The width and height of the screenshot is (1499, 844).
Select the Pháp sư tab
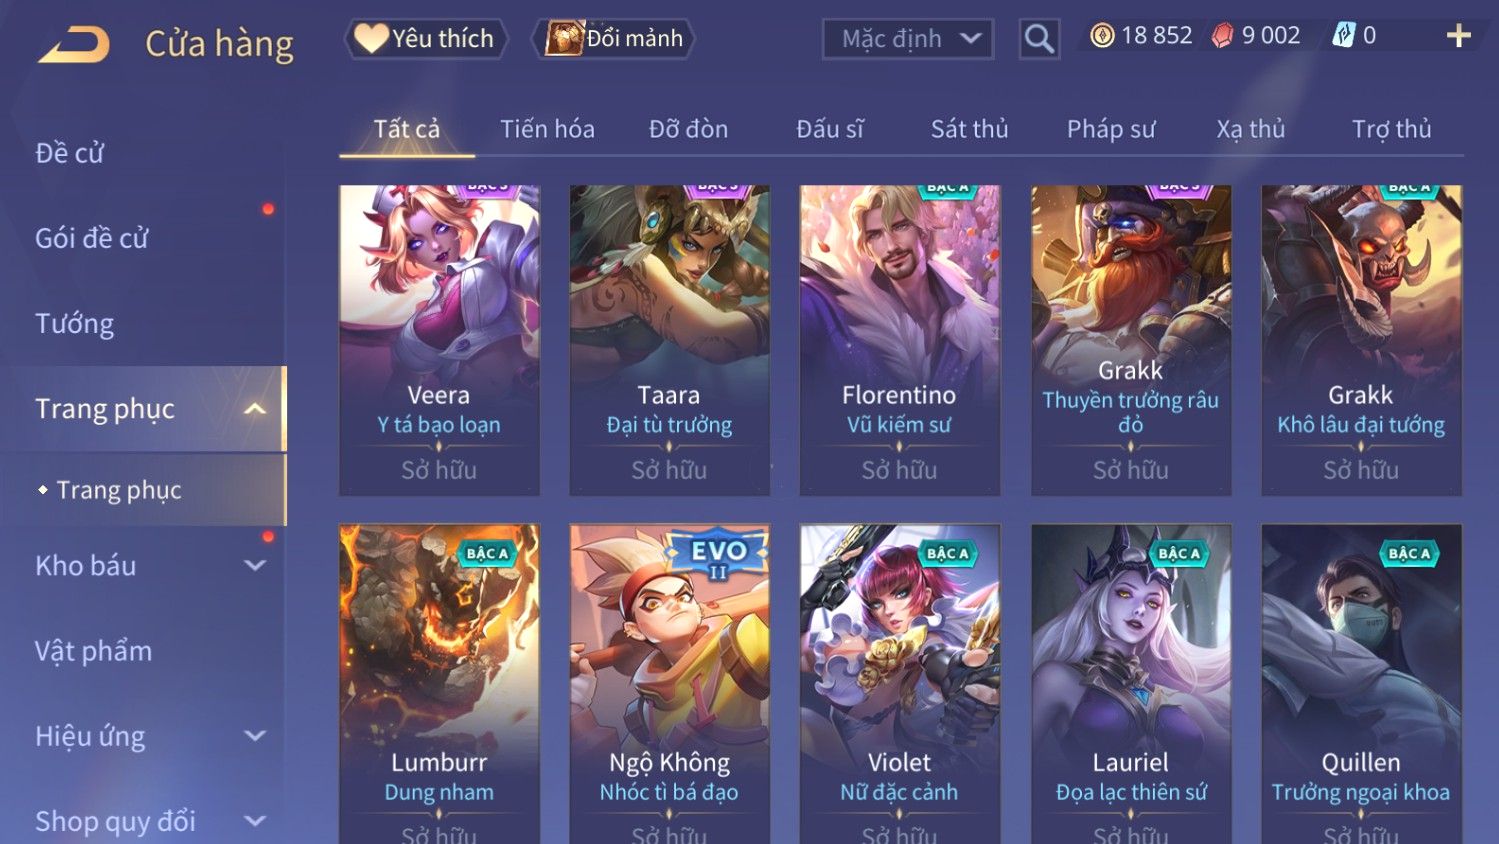tap(1110, 129)
